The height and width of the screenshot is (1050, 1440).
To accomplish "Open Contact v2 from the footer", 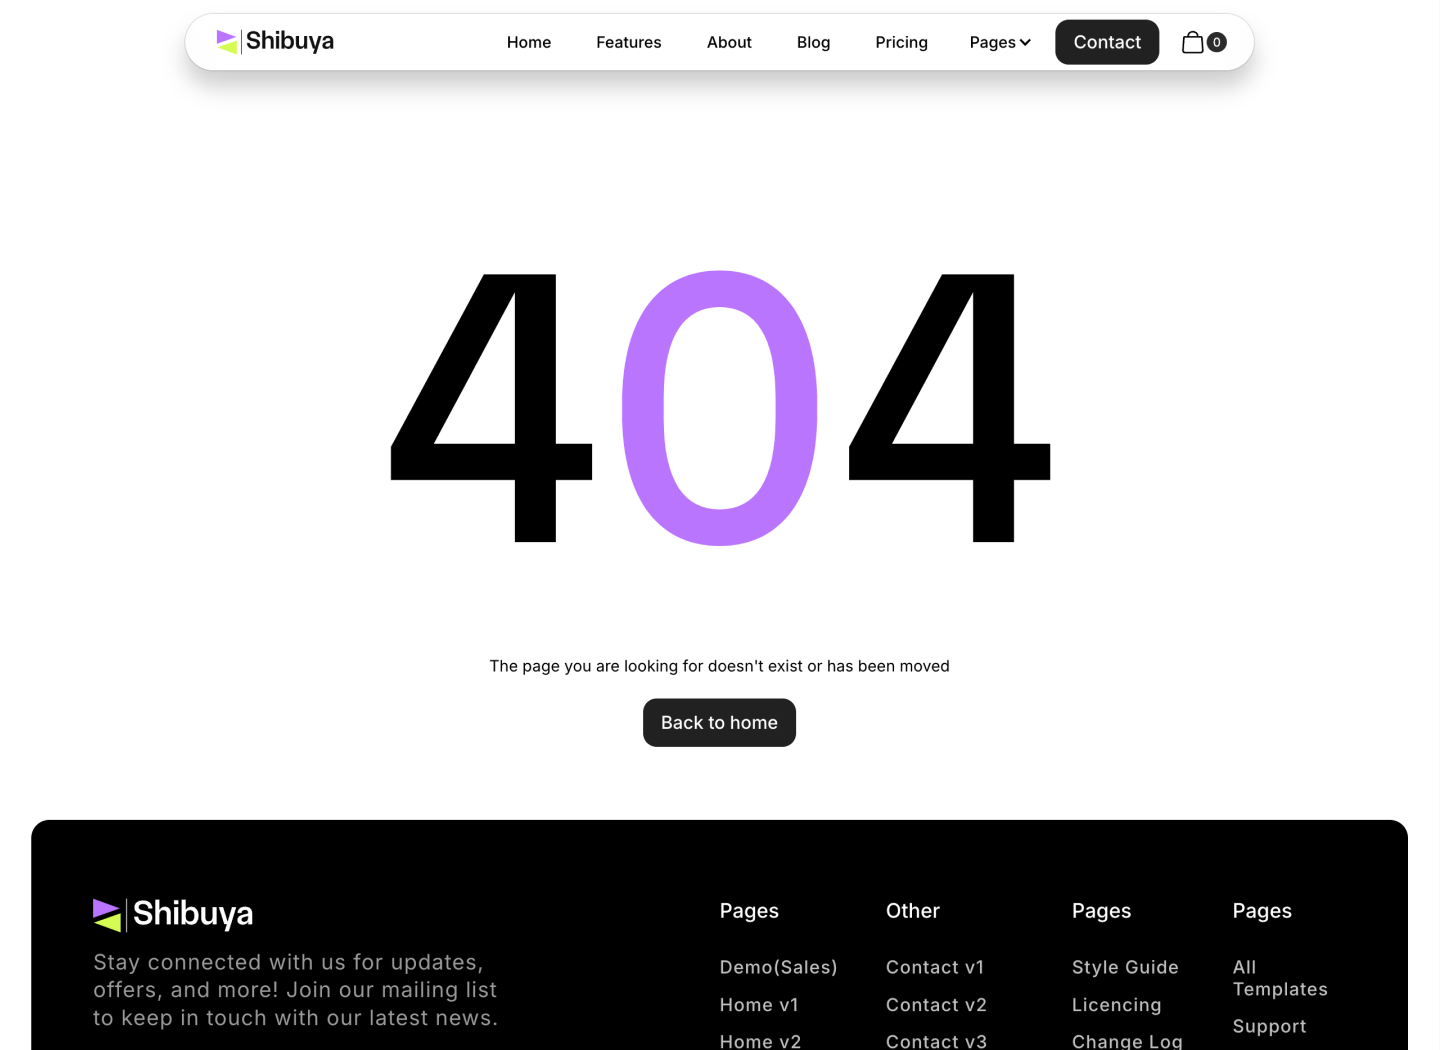I will point(936,1005).
